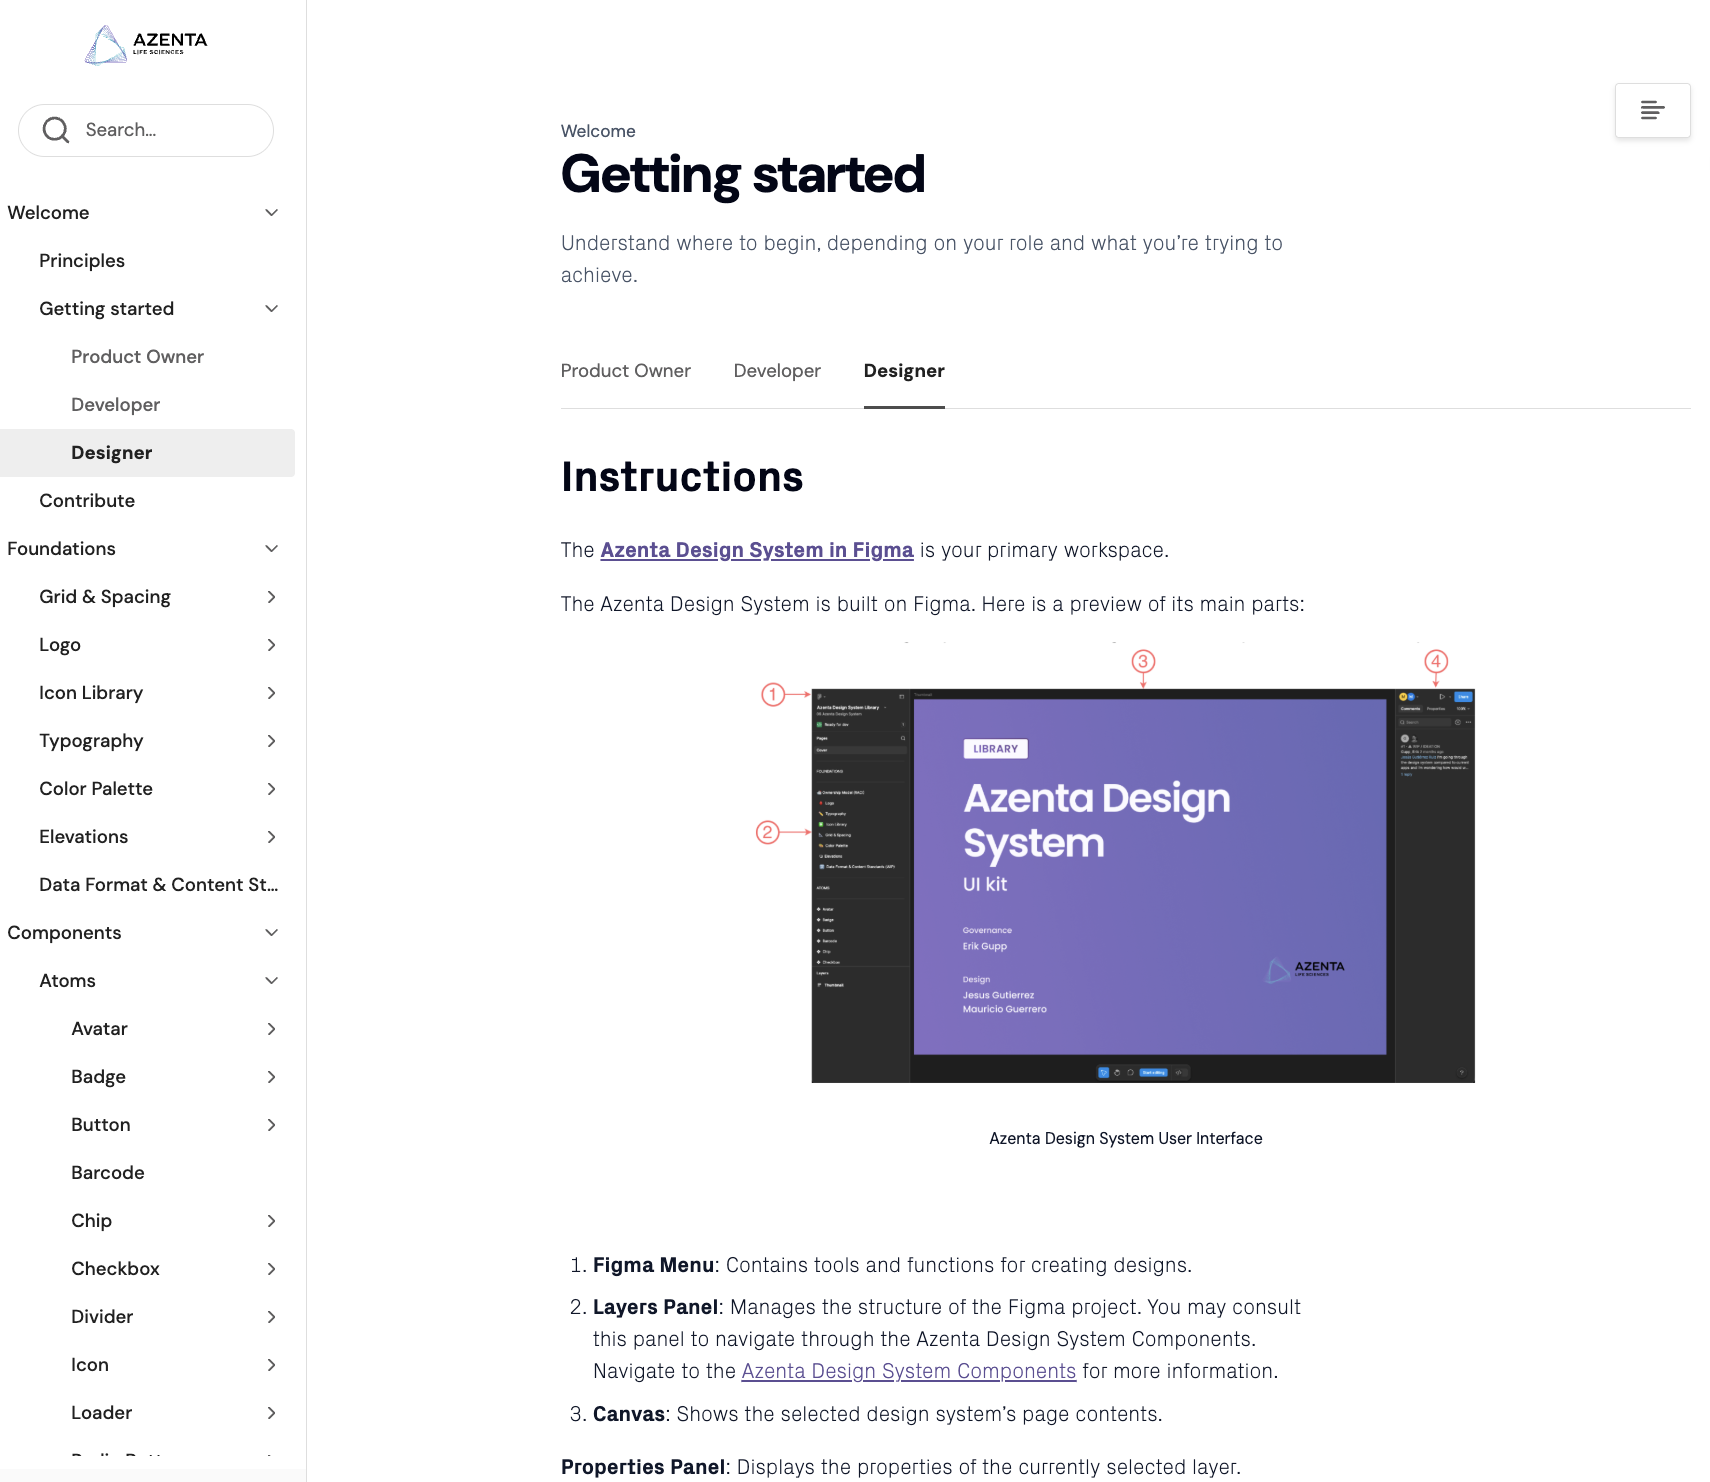This screenshot has width=1710, height=1482.
Task: Open Principles in the sidebar
Action: click(x=82, y=261)
